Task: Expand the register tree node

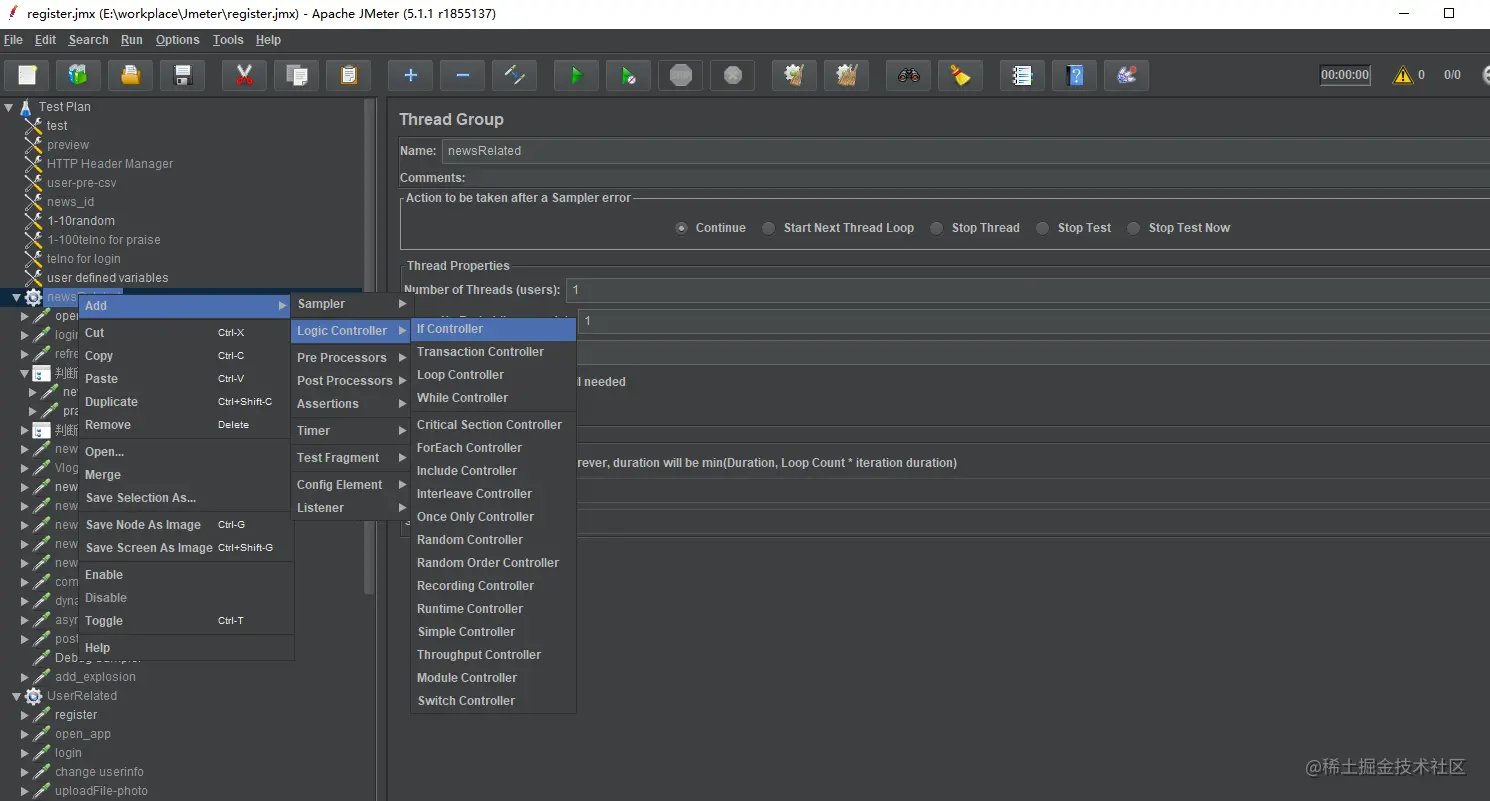Action: coord(25,715)
